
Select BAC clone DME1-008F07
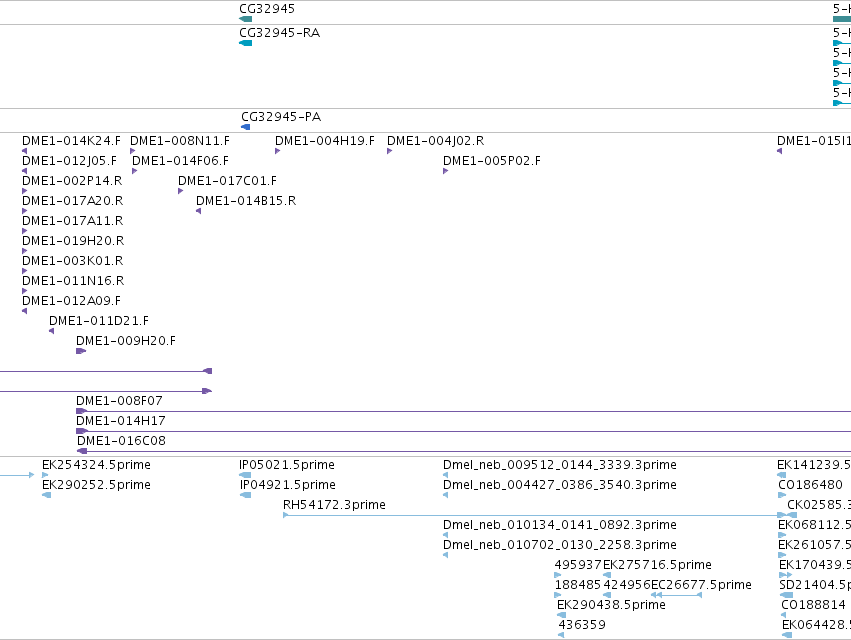pos(119,401)
